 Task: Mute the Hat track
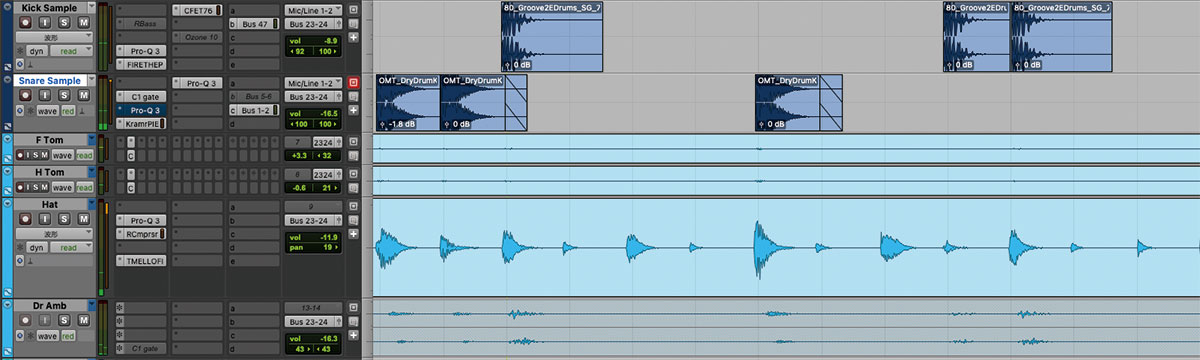coord(83,219)
